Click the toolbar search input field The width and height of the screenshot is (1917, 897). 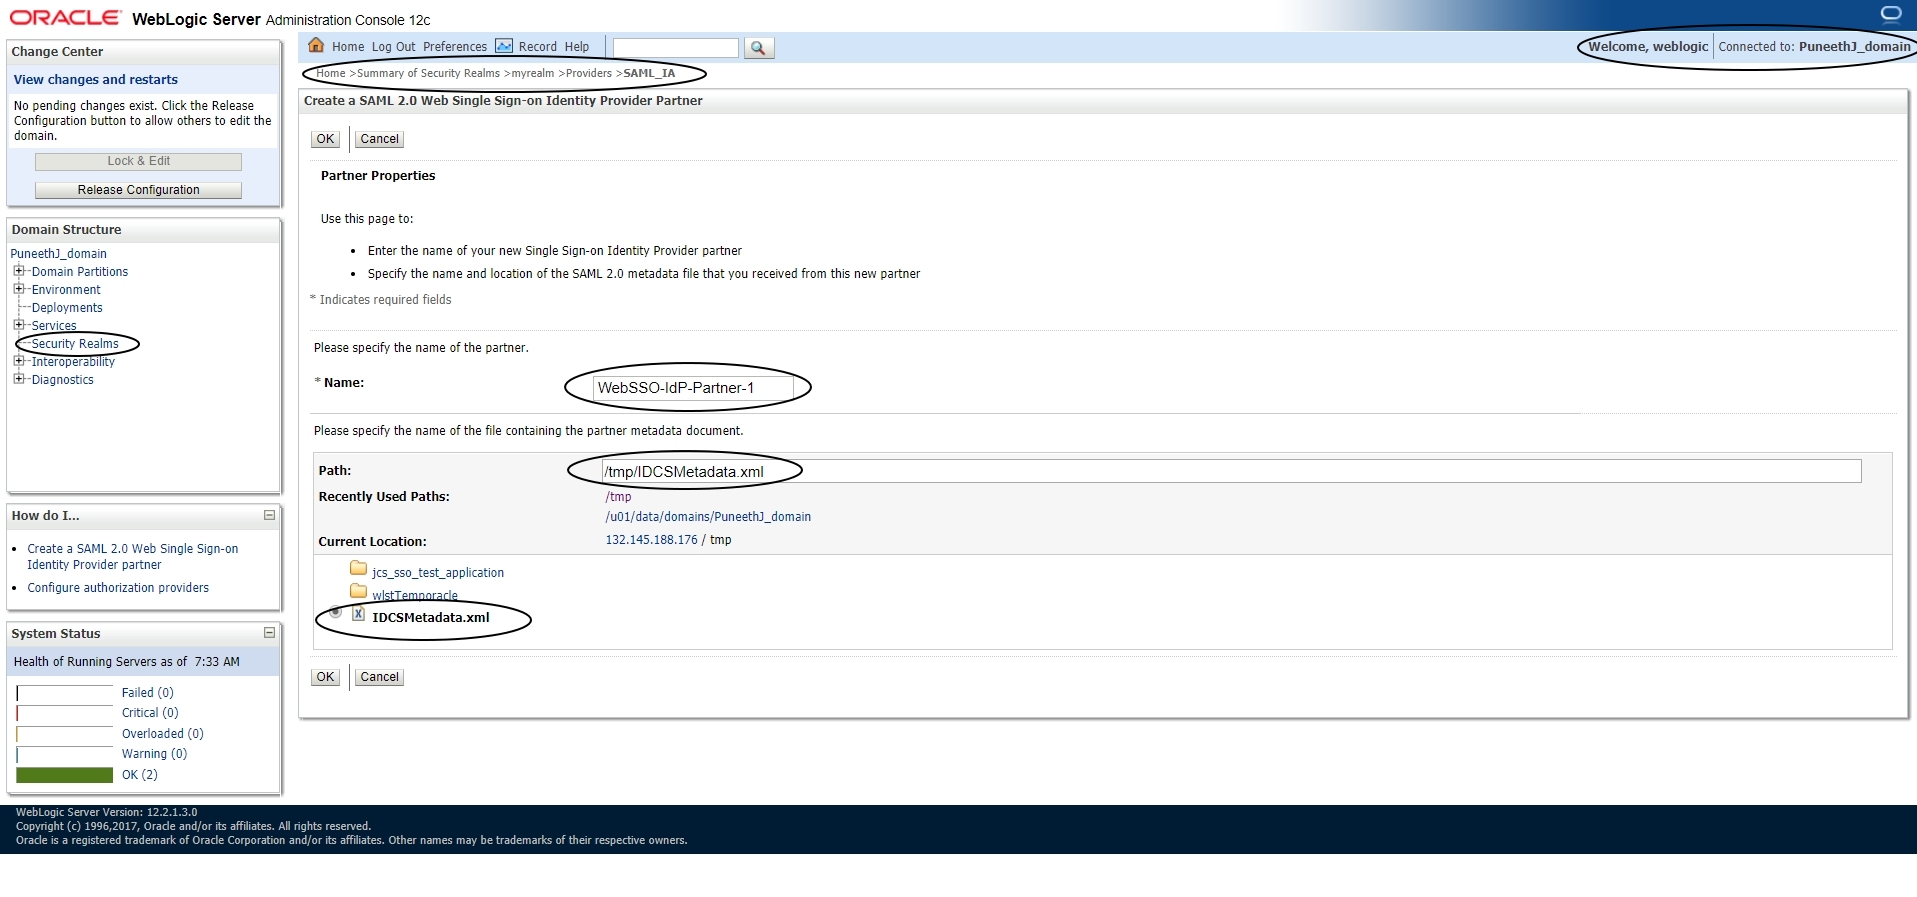pyautogui.click(x=675, y=48)
